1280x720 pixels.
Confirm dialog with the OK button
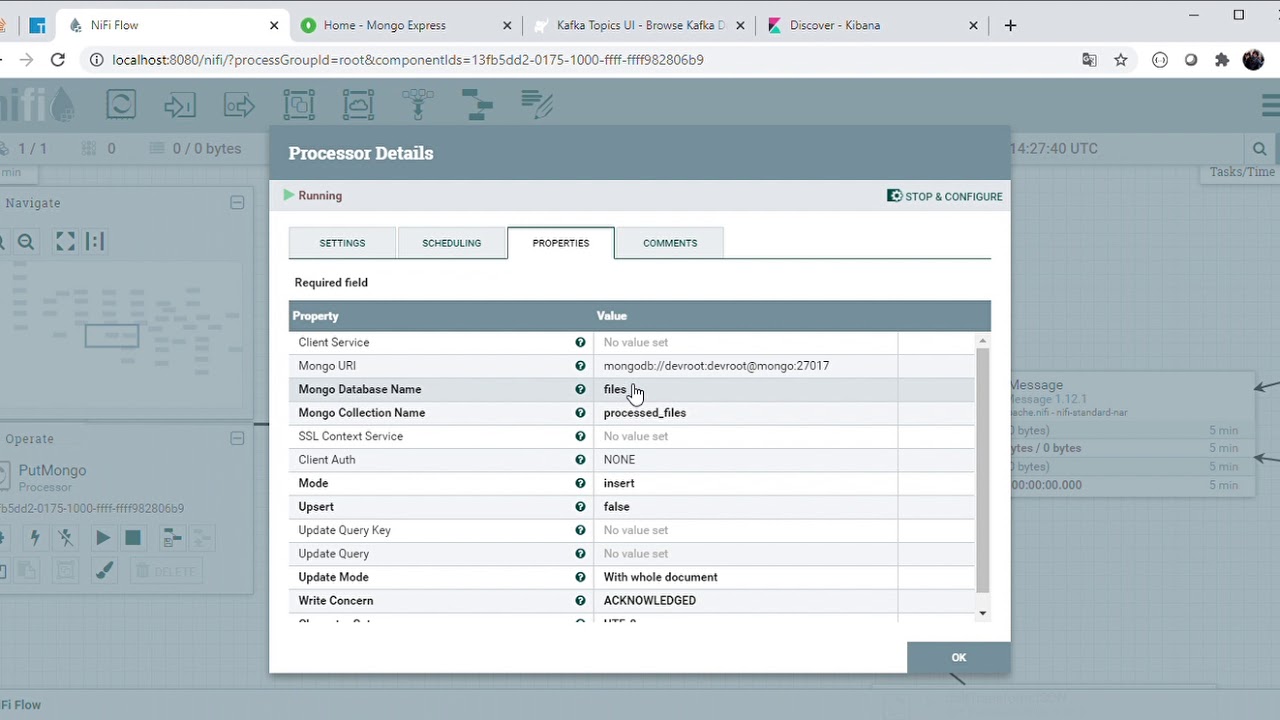click(957, 657)
